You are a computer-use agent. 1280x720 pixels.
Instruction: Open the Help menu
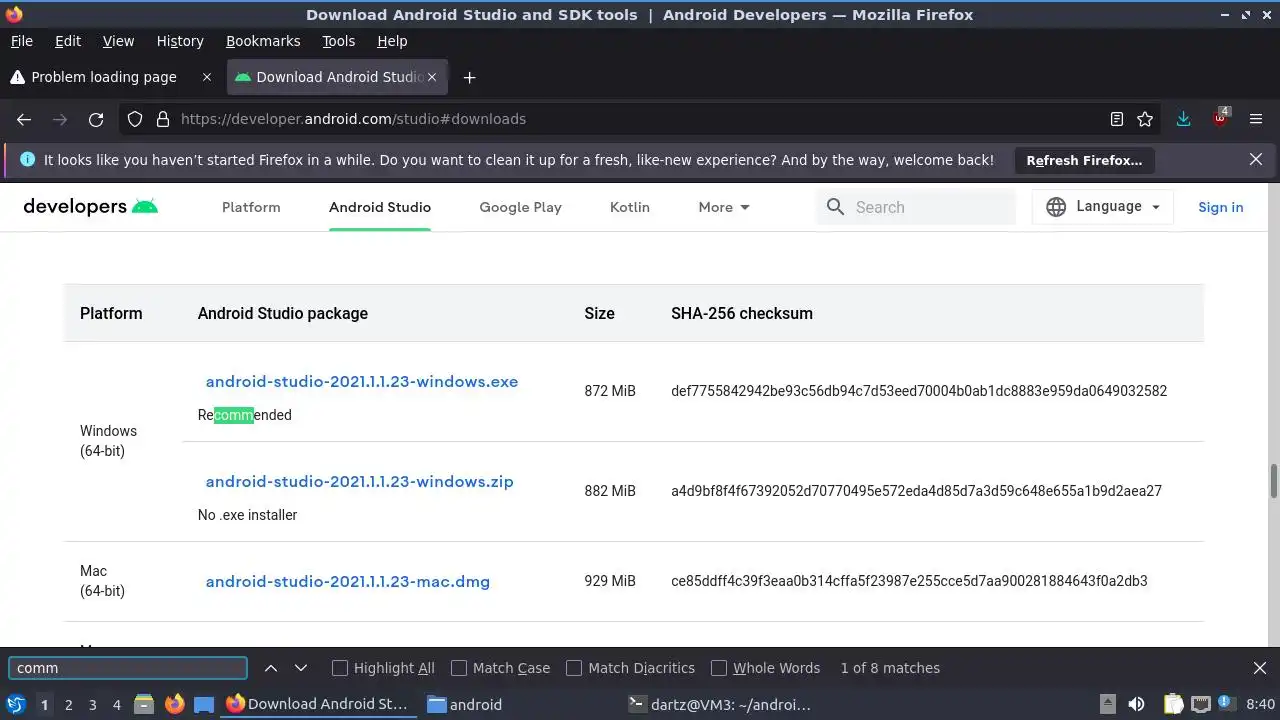392,41
